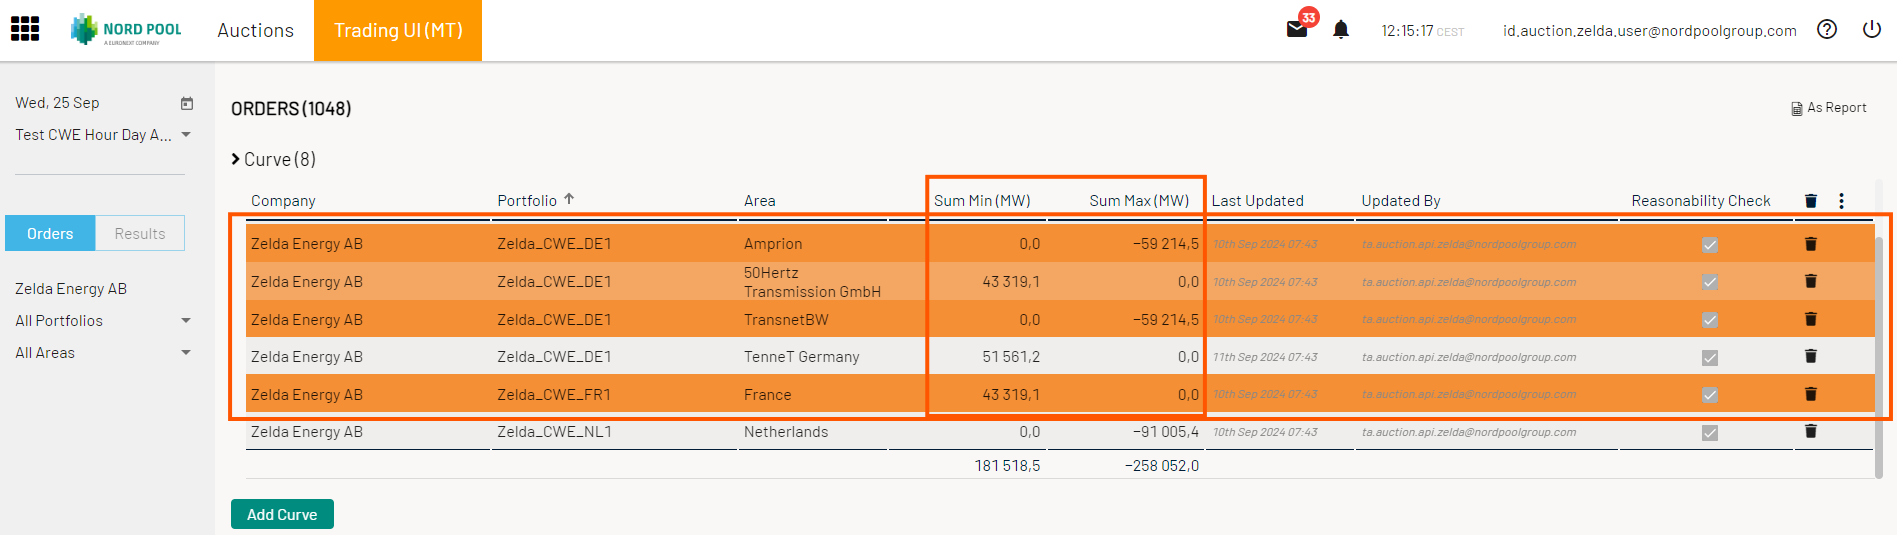Delete the TenneT Germany order row
1897x535 pixels.
(x=1810, y=356)
